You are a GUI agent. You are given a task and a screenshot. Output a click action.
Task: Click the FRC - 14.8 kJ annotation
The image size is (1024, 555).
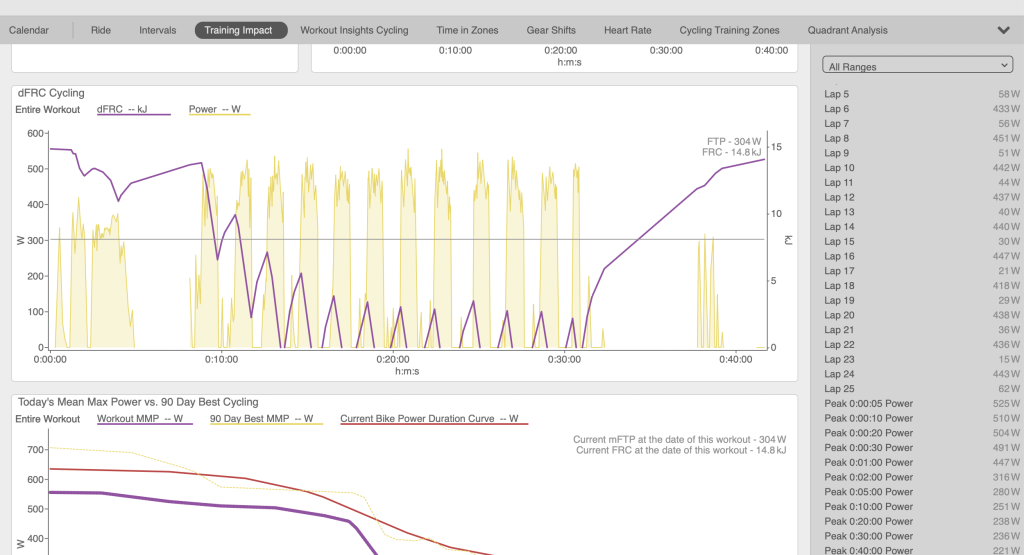click(x=731, y=152)
